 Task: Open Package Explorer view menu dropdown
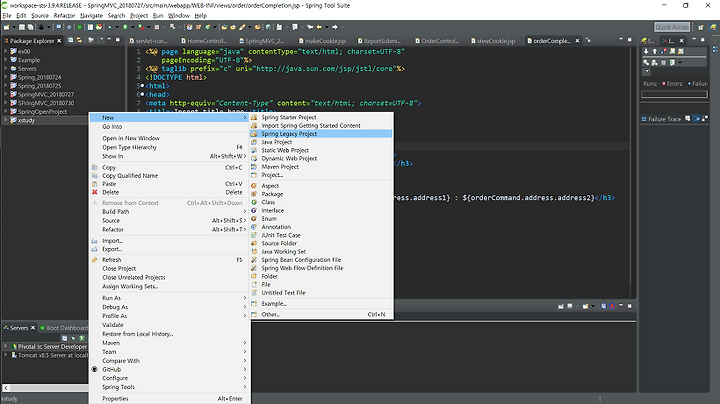click(101, 40)
